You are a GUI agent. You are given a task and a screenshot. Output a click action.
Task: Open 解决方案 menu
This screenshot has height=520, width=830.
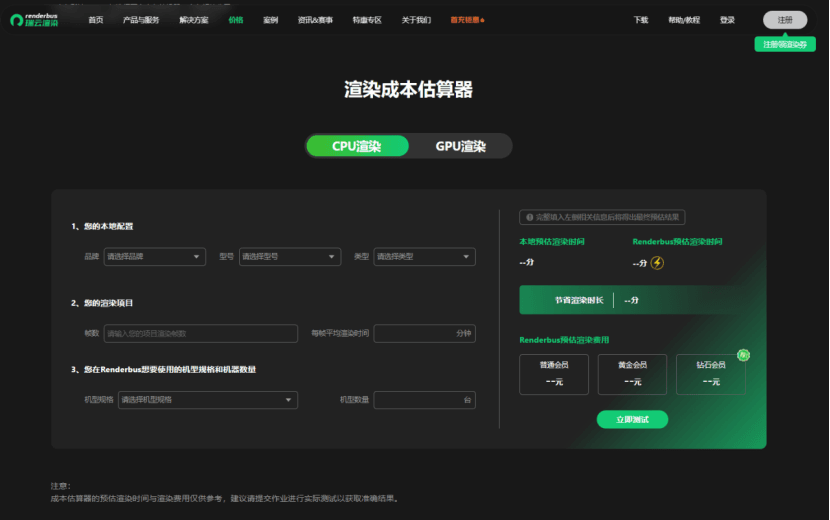click(194, 20)
